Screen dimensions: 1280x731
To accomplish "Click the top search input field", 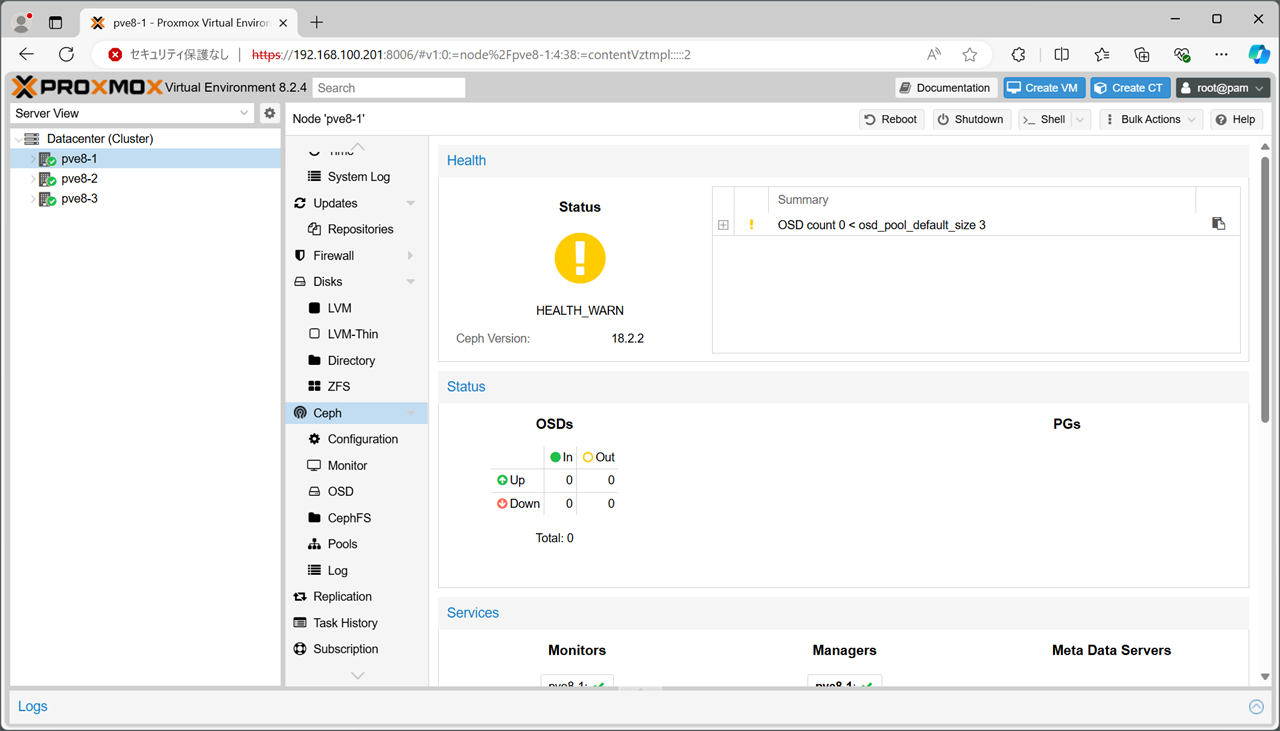I will click(x=389, y=88).
